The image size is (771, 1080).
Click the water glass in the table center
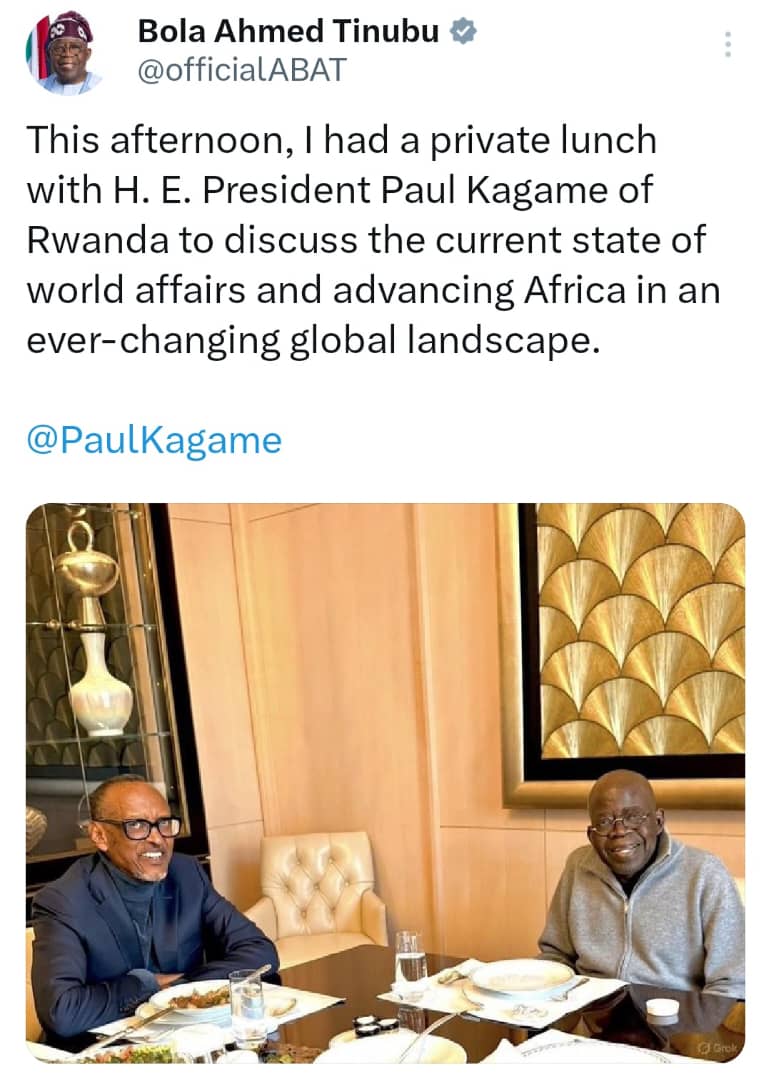[410, 960]
